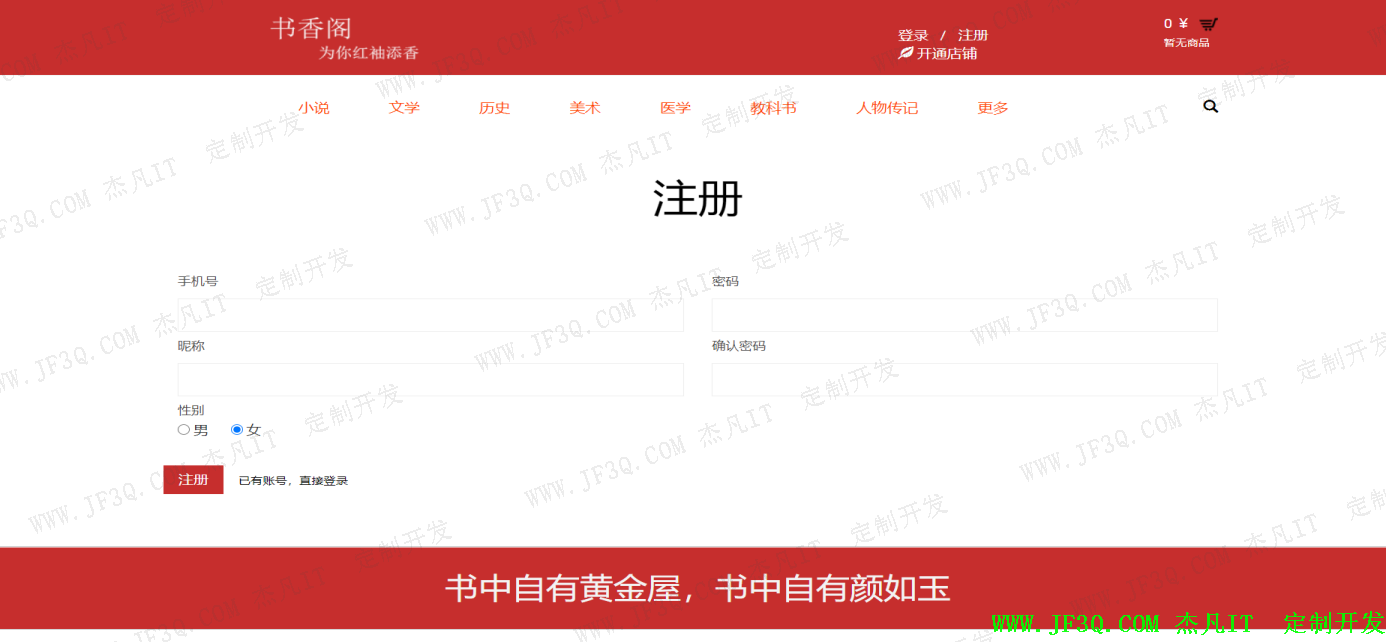Browse the 历史 category
The width and height of the screenshot is (1386, 642).
[494, 108]
